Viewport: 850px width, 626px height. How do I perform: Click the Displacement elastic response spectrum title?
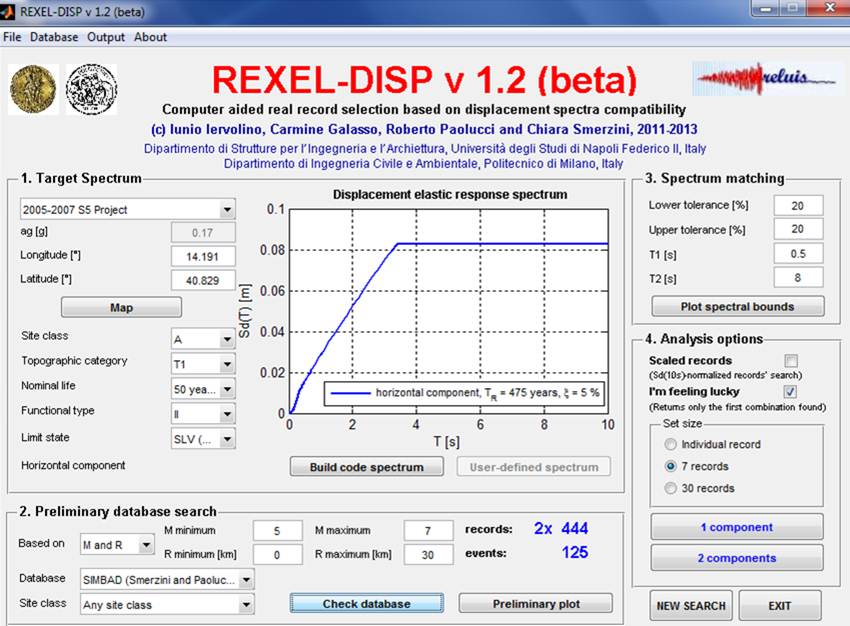[x=450, y=195]
